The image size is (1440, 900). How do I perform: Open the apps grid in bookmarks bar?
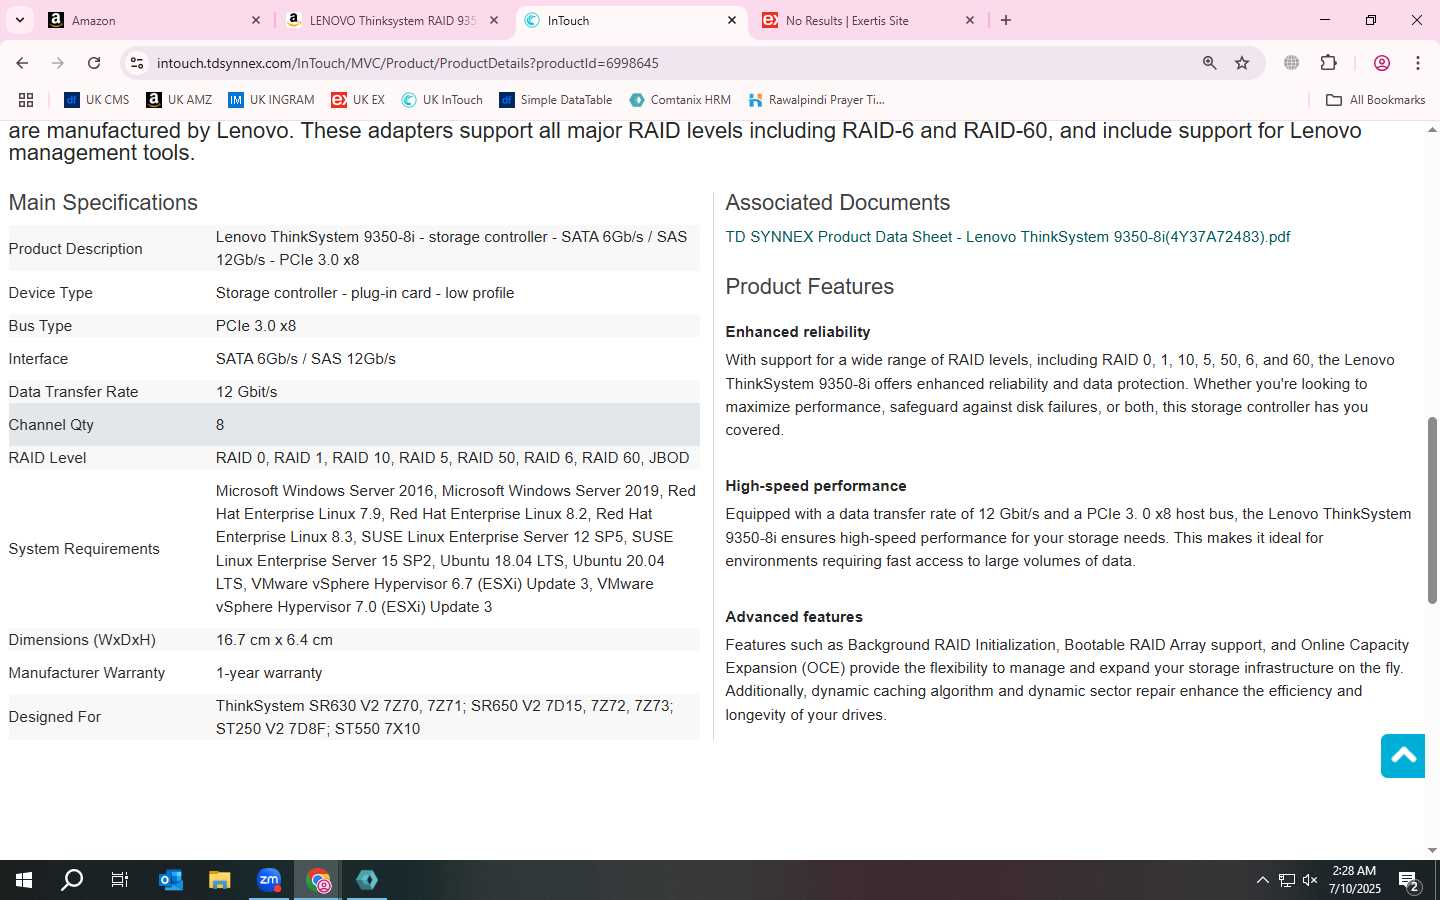pos(26,100)
